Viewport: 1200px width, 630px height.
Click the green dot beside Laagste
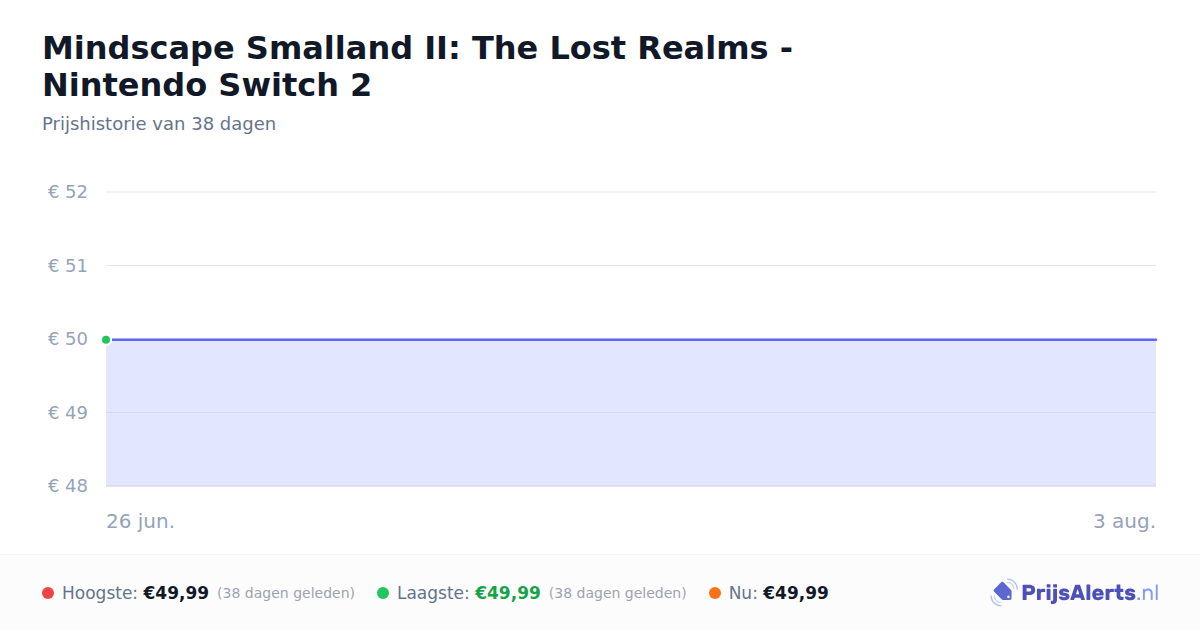point(383,593)
